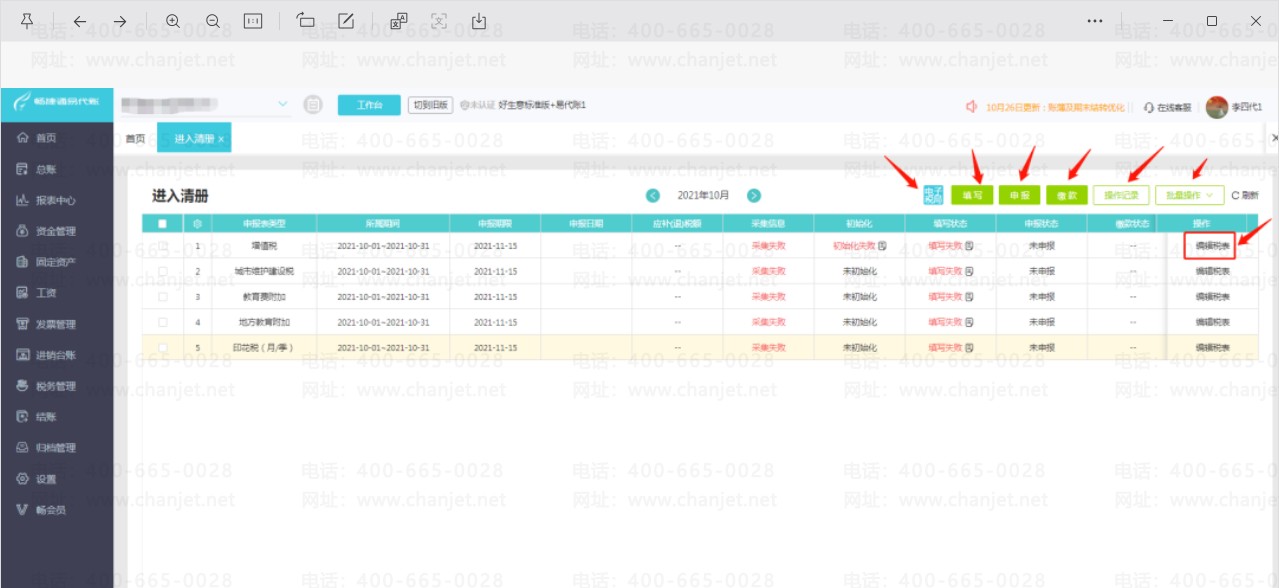Open the company name dropdown arrow
The image size is (1279, 588).
(x=282, y=104)
